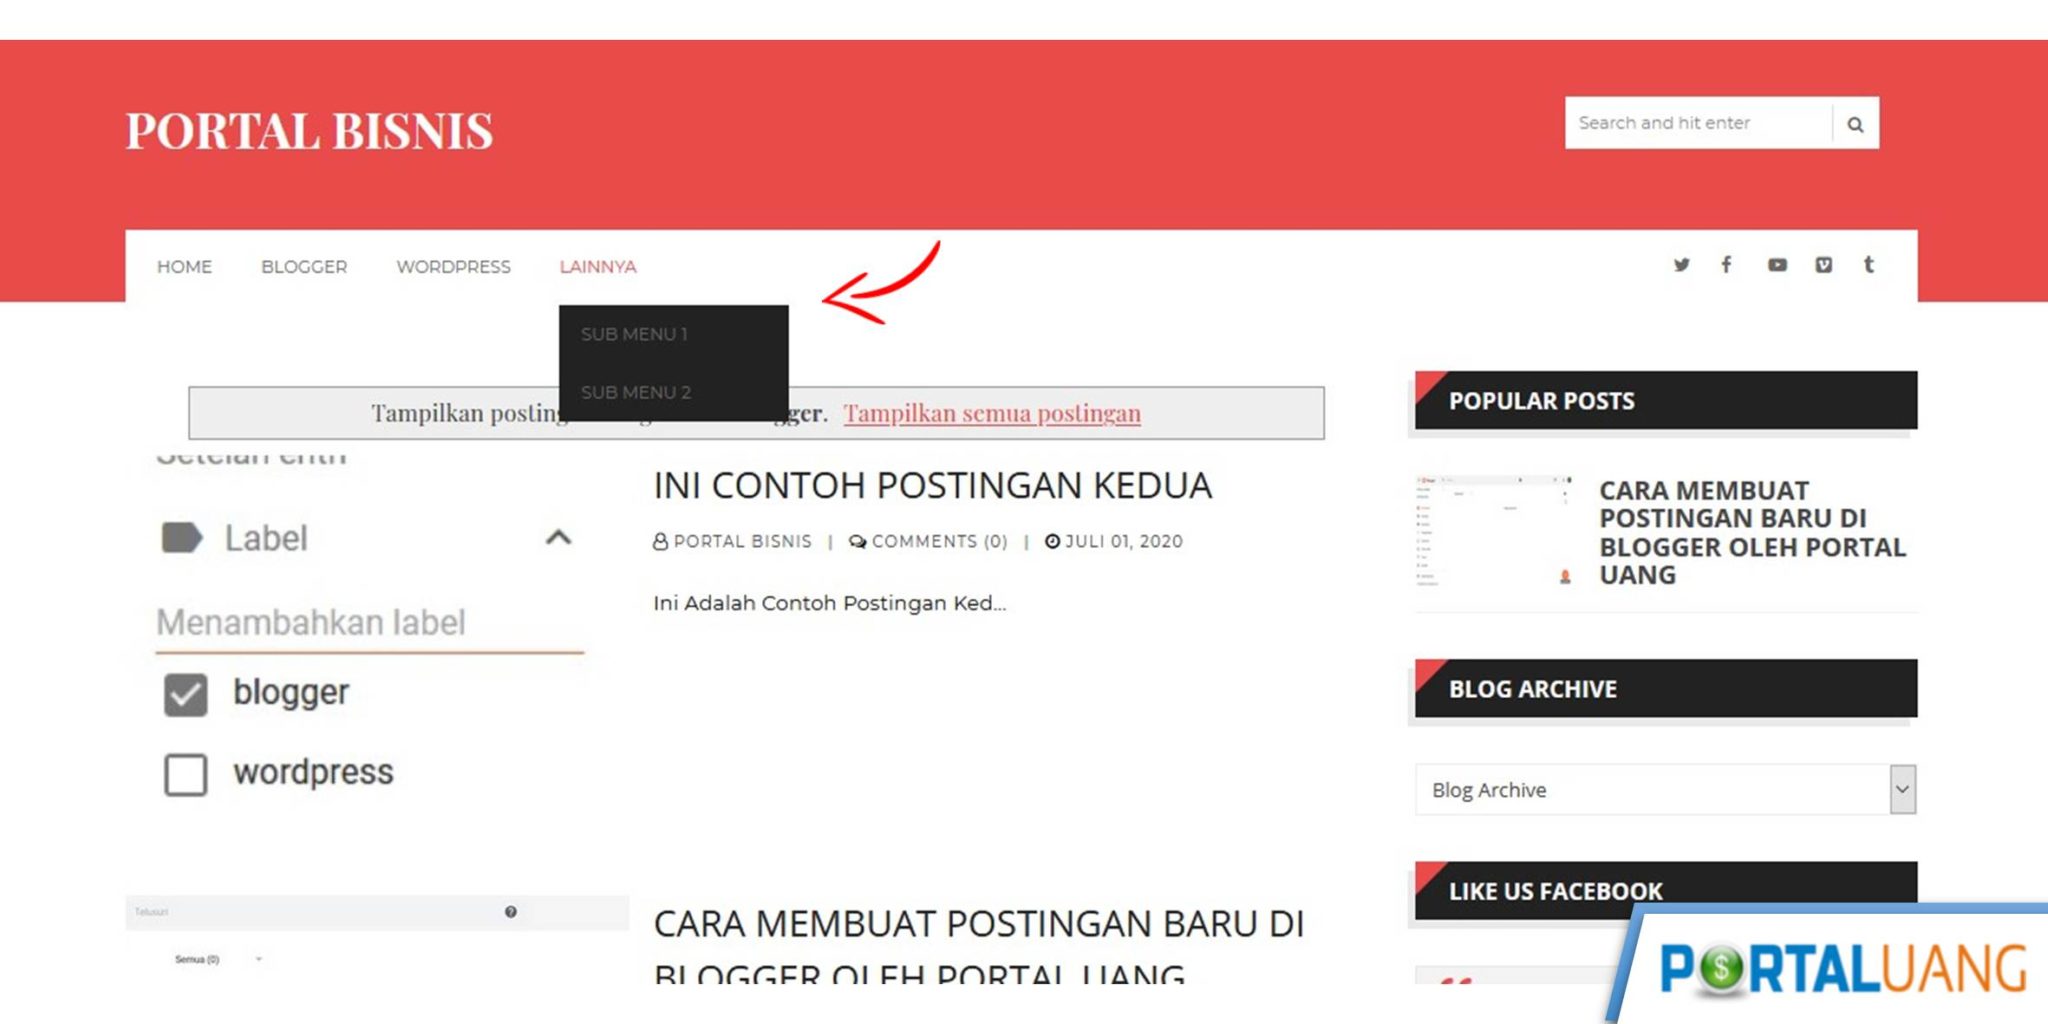Screen dimensions: 2048x1024
Task: Open the Tumblr social icon
Action: pos(1868,265)
